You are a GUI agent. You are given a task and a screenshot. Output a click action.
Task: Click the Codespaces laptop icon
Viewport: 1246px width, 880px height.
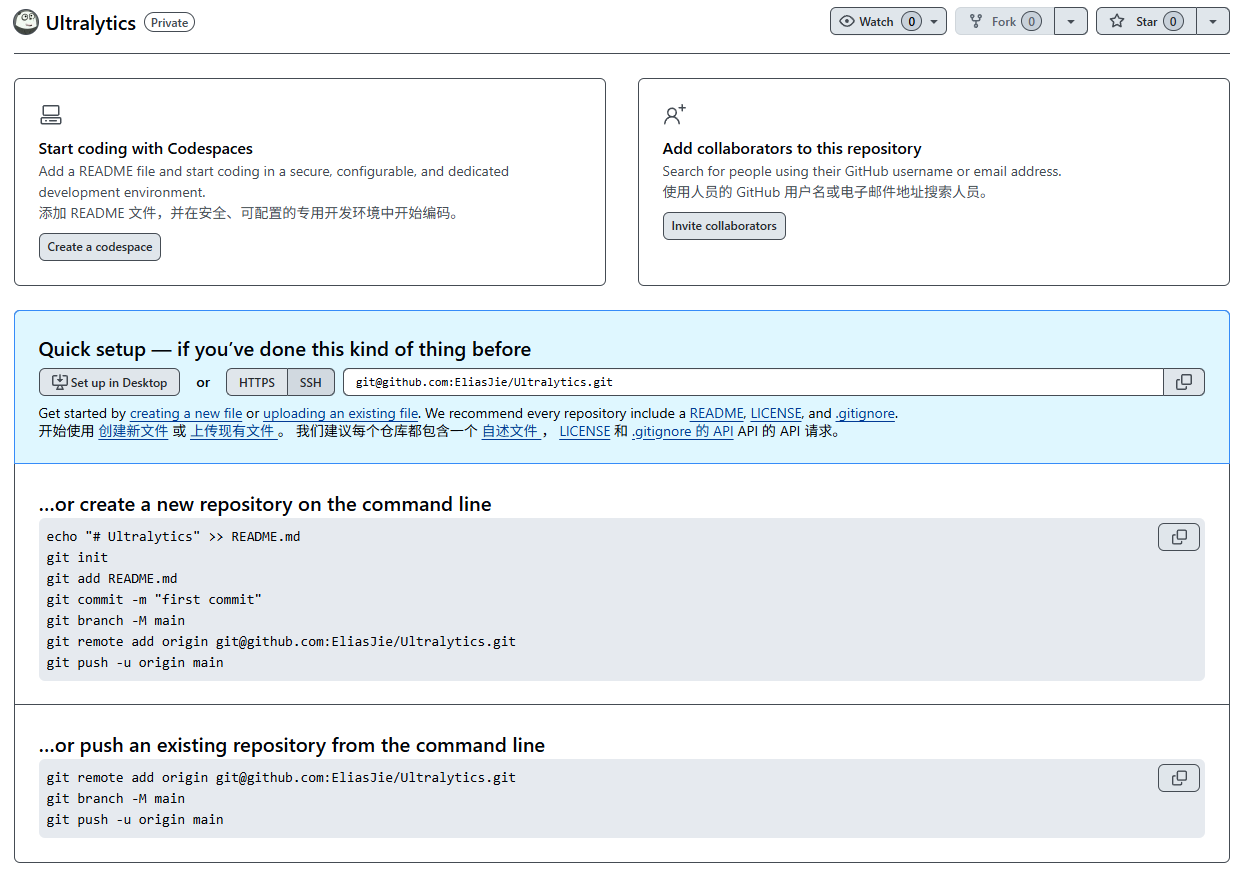[x=50, y=115]
